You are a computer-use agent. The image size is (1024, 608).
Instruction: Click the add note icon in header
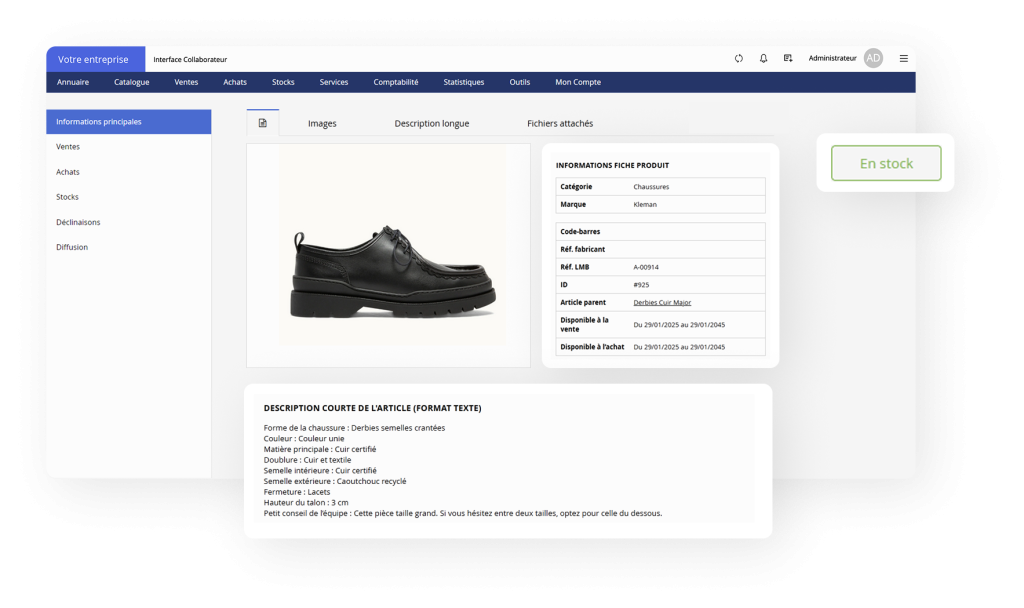[x=788, y=59]
